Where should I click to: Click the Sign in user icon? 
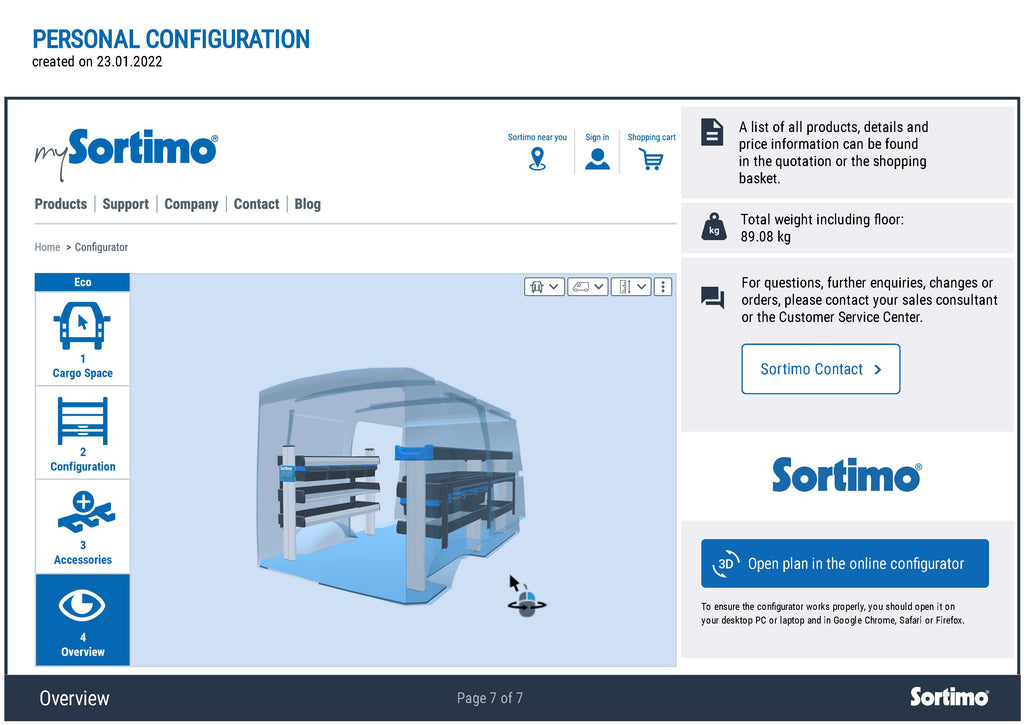[x=597, y=159]
